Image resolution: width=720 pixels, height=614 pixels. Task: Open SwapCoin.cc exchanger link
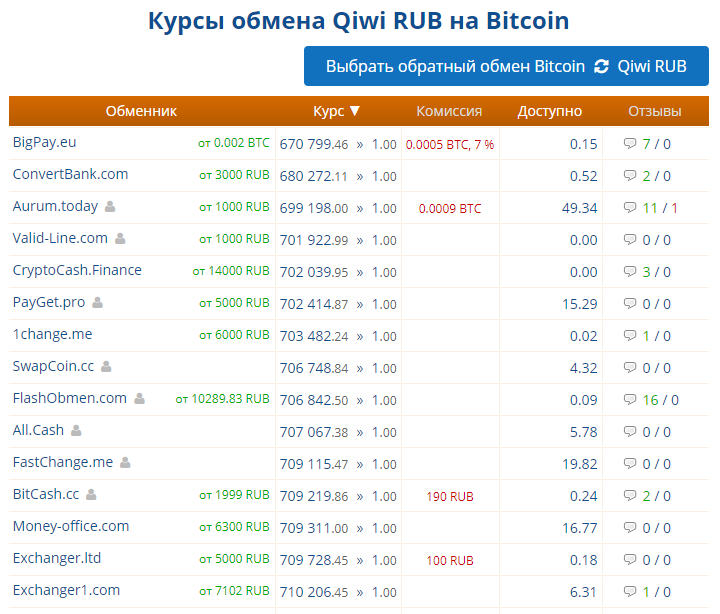pos(53,366)
